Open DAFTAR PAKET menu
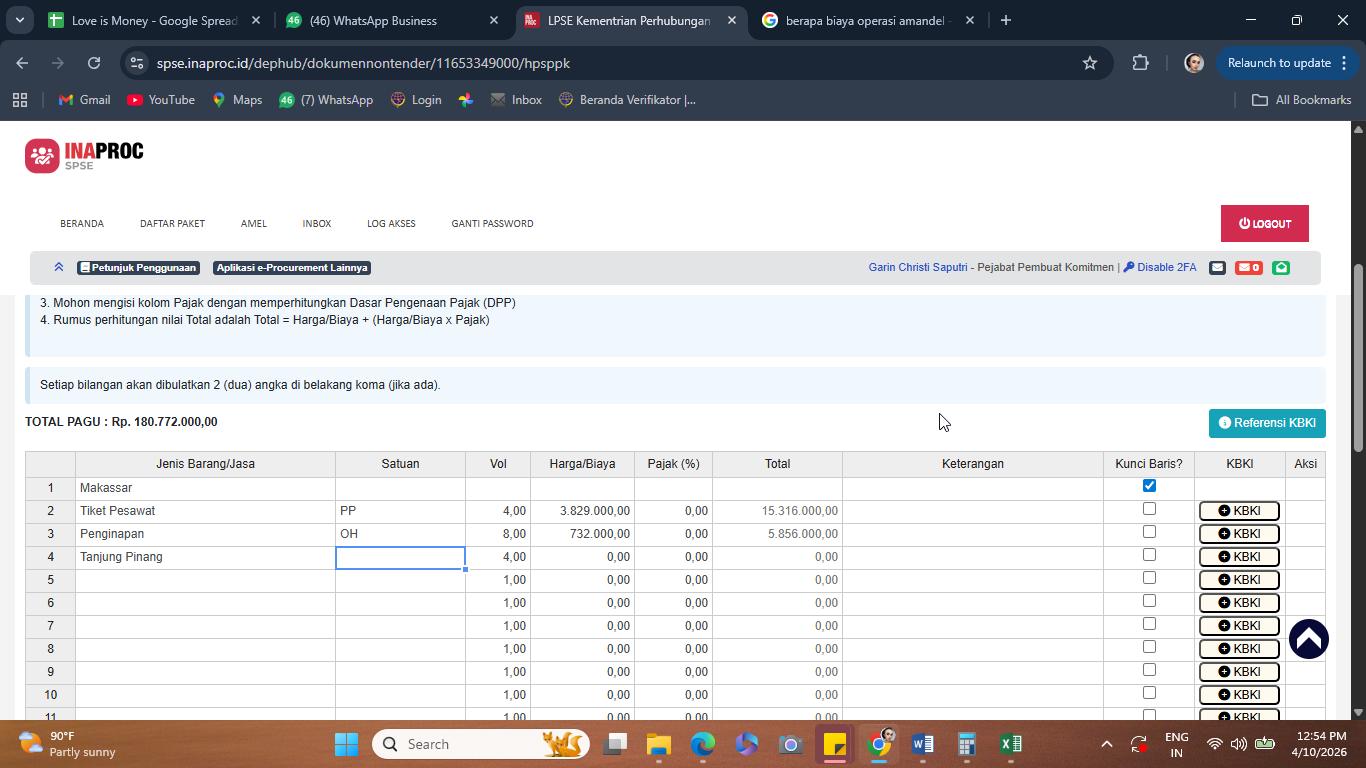This screenshot has height=768, width=1366. pyautogui.click(x=172, y=223)
